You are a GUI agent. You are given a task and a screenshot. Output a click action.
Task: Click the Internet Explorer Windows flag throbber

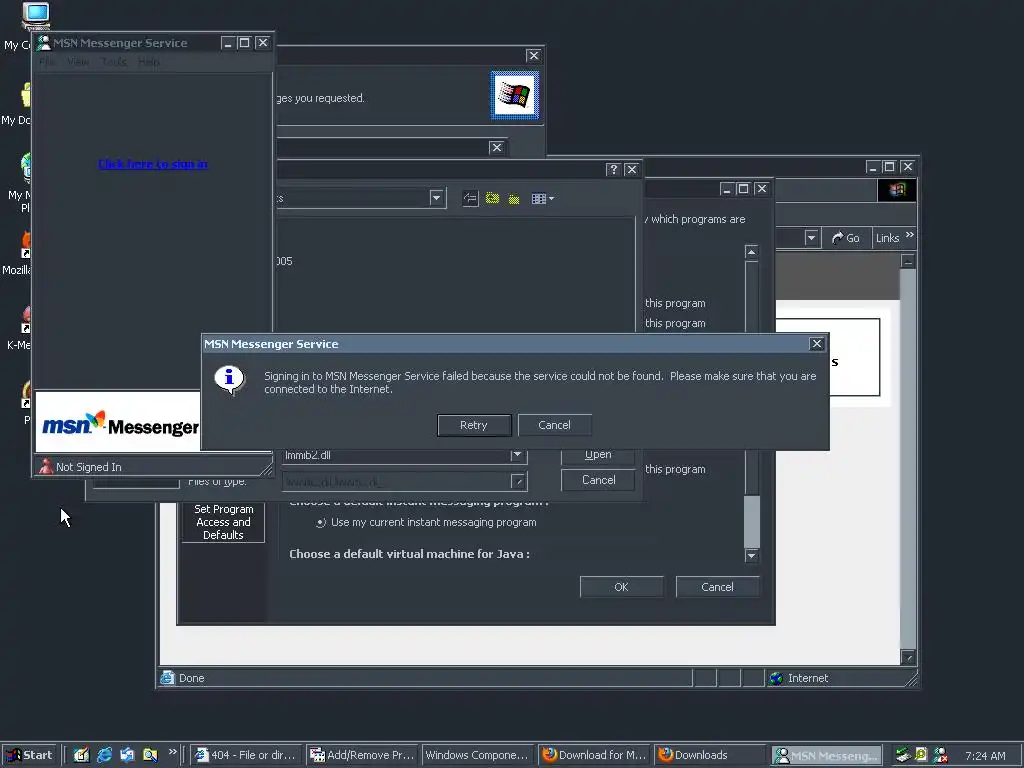pos(897,190)
